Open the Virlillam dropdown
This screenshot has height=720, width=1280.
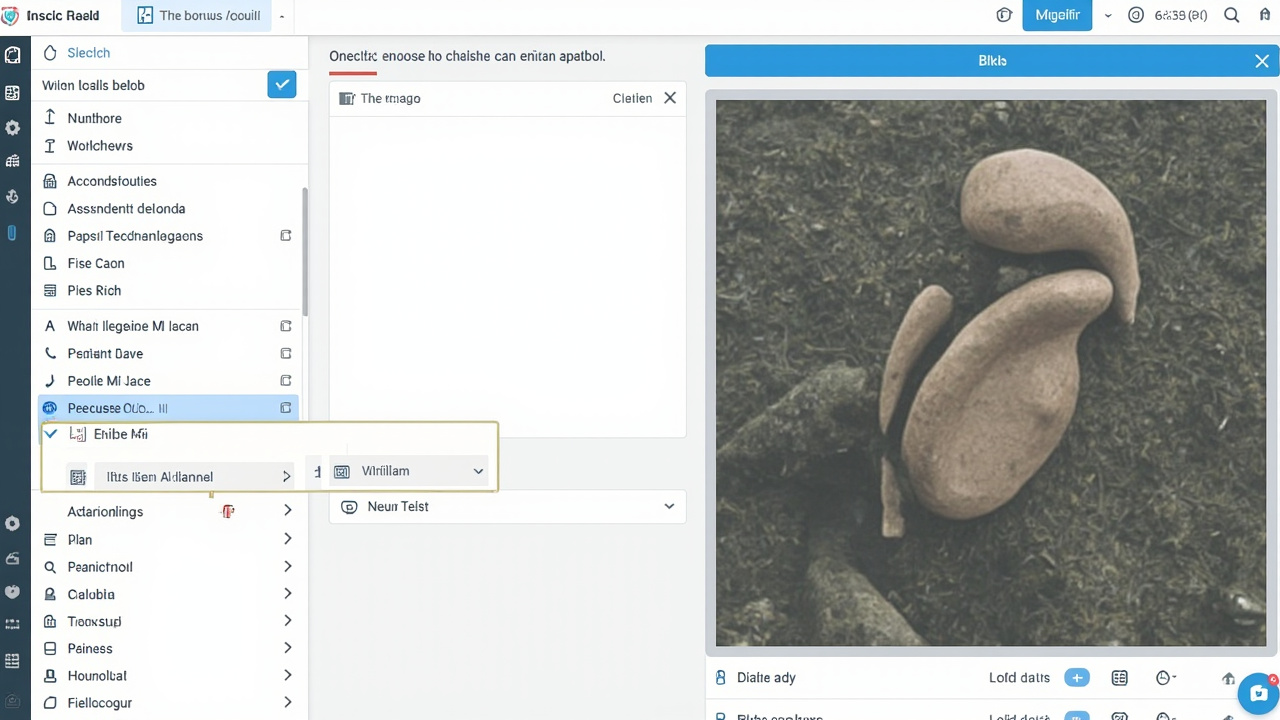click(409, 471)
